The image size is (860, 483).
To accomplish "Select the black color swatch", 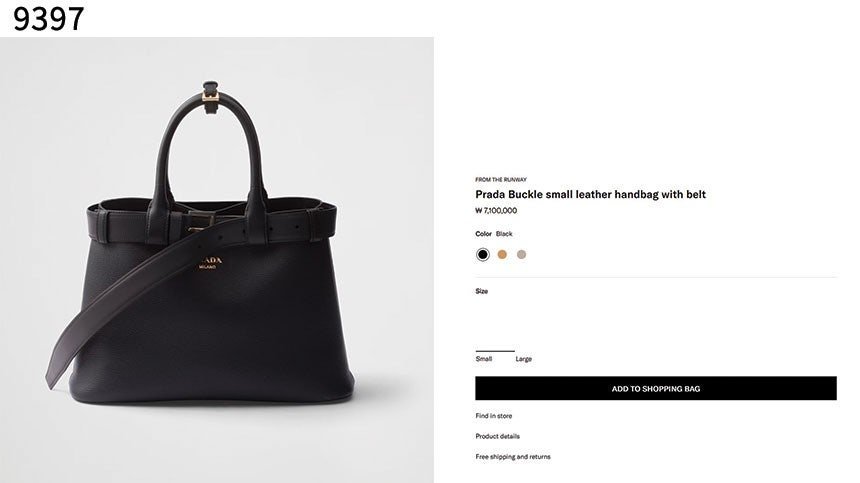I will pos(483,254).
